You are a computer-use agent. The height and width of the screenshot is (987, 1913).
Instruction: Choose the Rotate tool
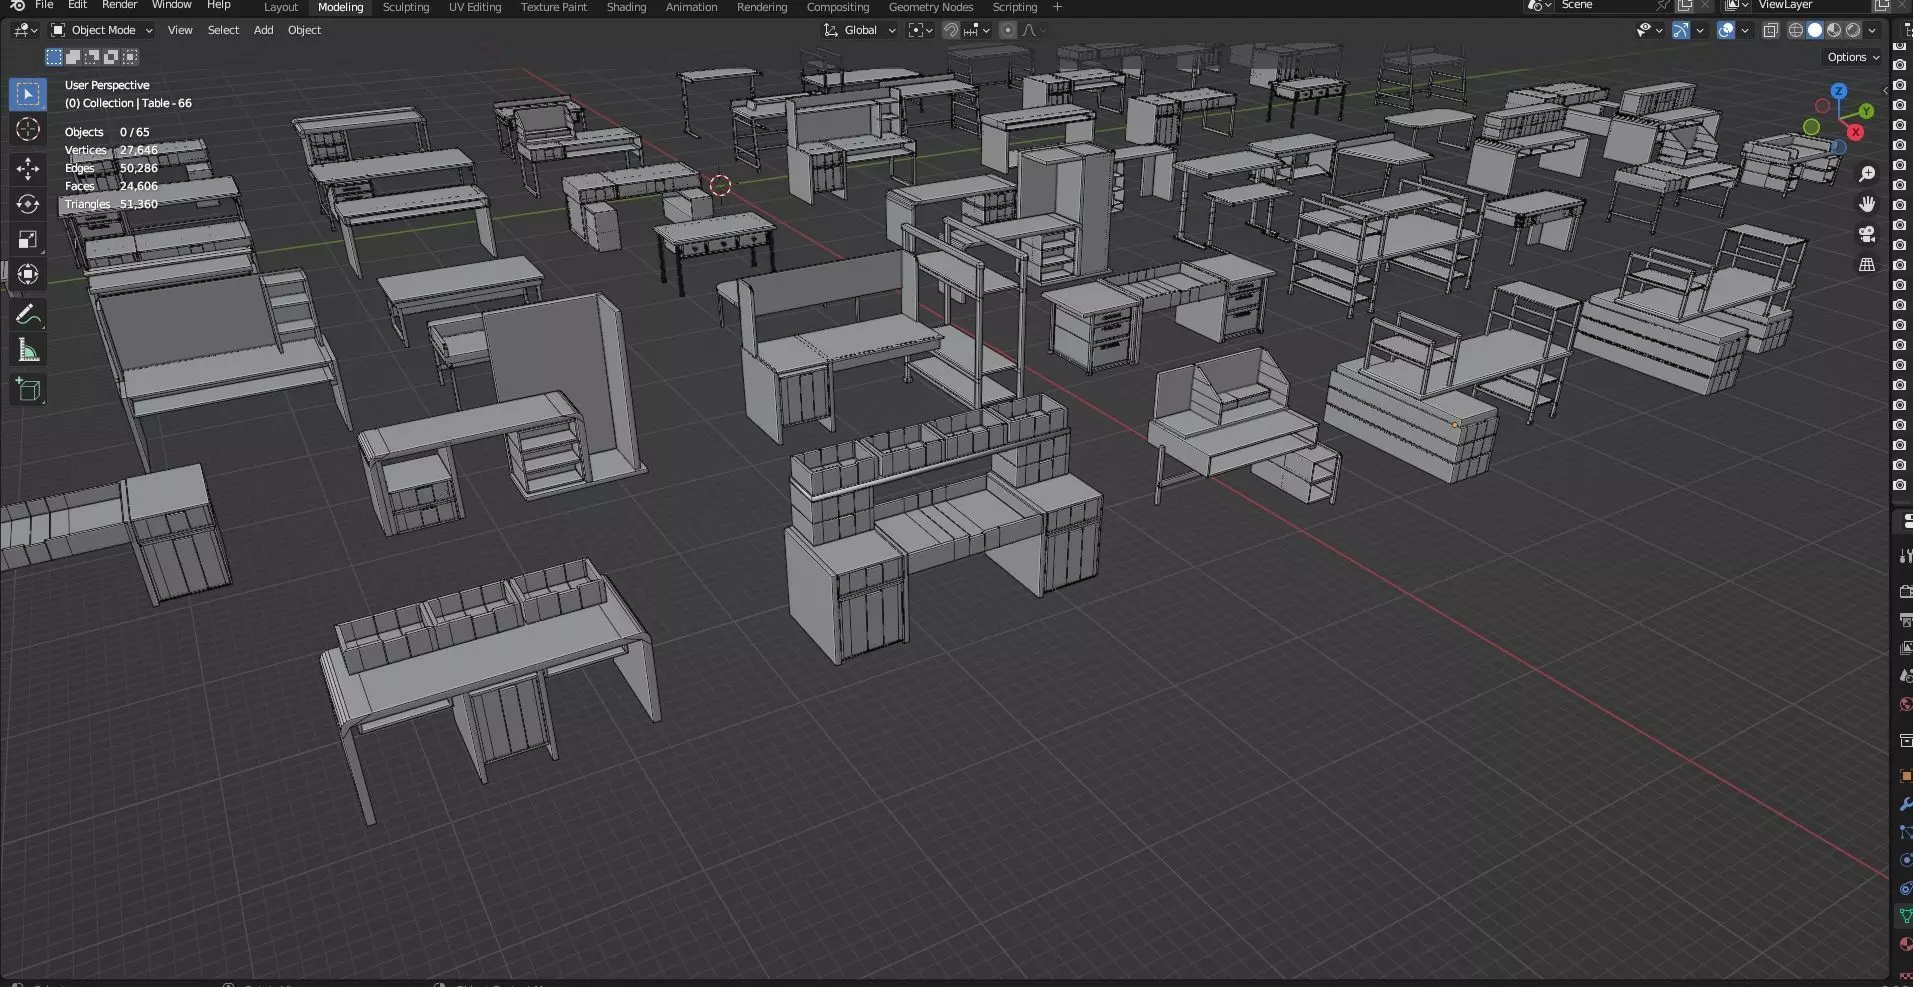tap(28, 204)
